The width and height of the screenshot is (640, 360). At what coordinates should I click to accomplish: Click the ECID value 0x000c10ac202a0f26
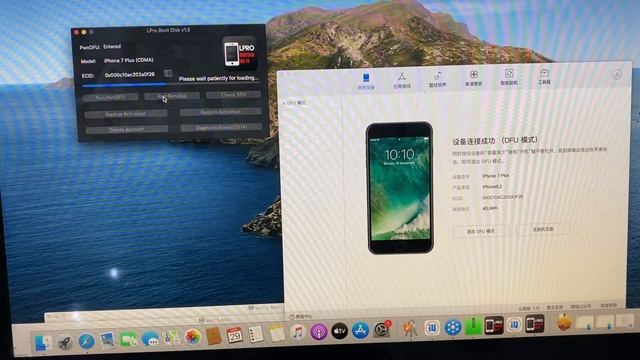(x=129, y=75)
